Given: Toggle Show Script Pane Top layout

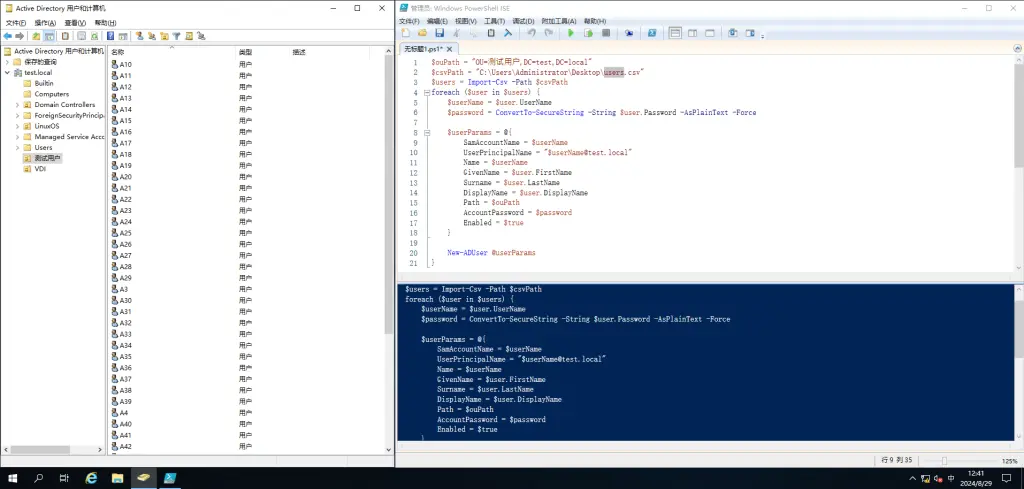Looking at the screenshot, I should pyautogui.click(x=675, y=33).
